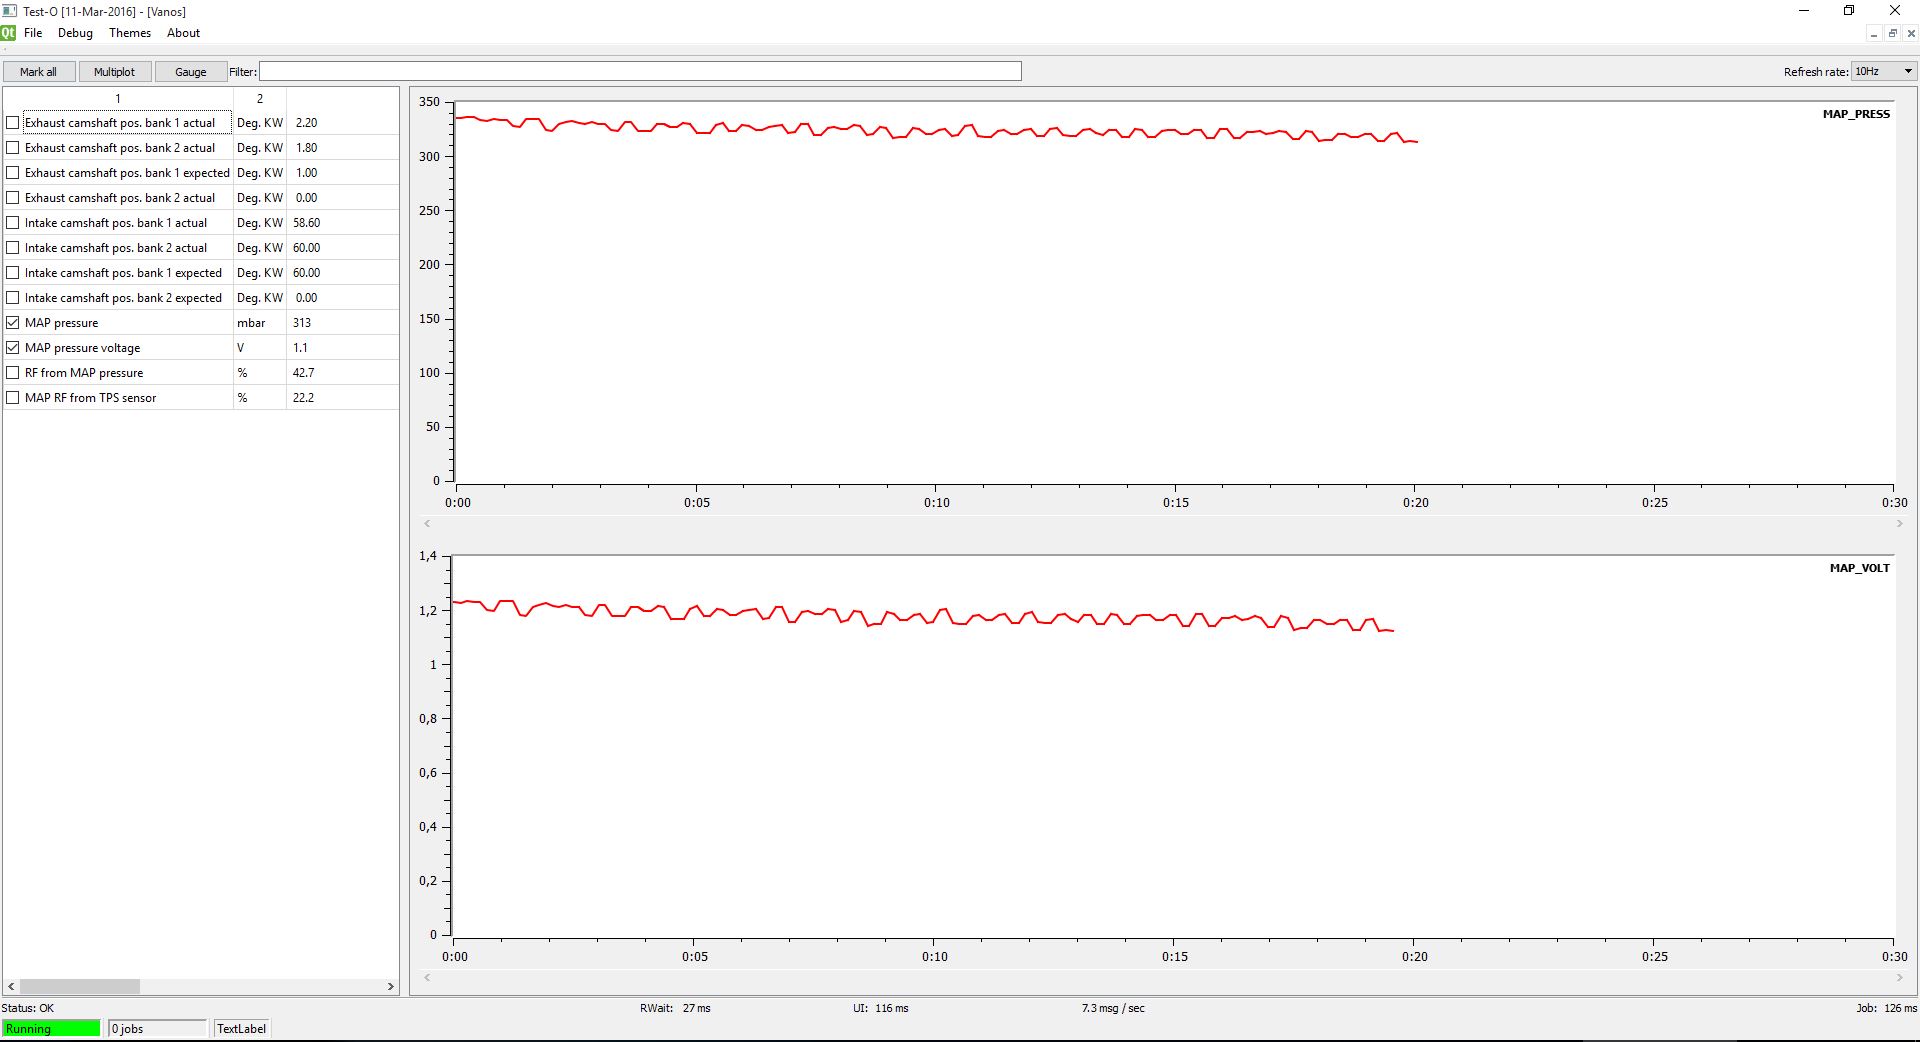1920x1042 pixels.
Task: Click the left scroll arrow under the MAP_PRESS plot
Action: click(427, 523)
